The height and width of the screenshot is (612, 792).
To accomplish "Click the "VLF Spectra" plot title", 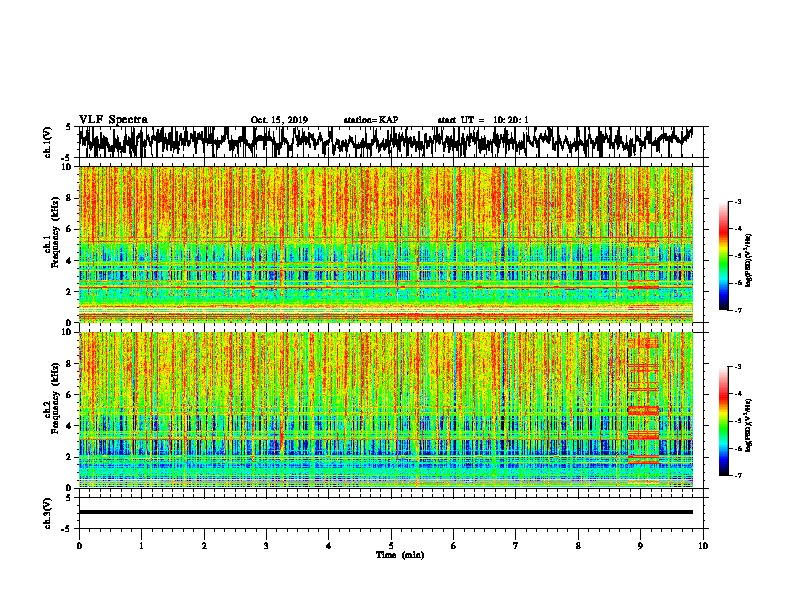I will coord(113,120).
